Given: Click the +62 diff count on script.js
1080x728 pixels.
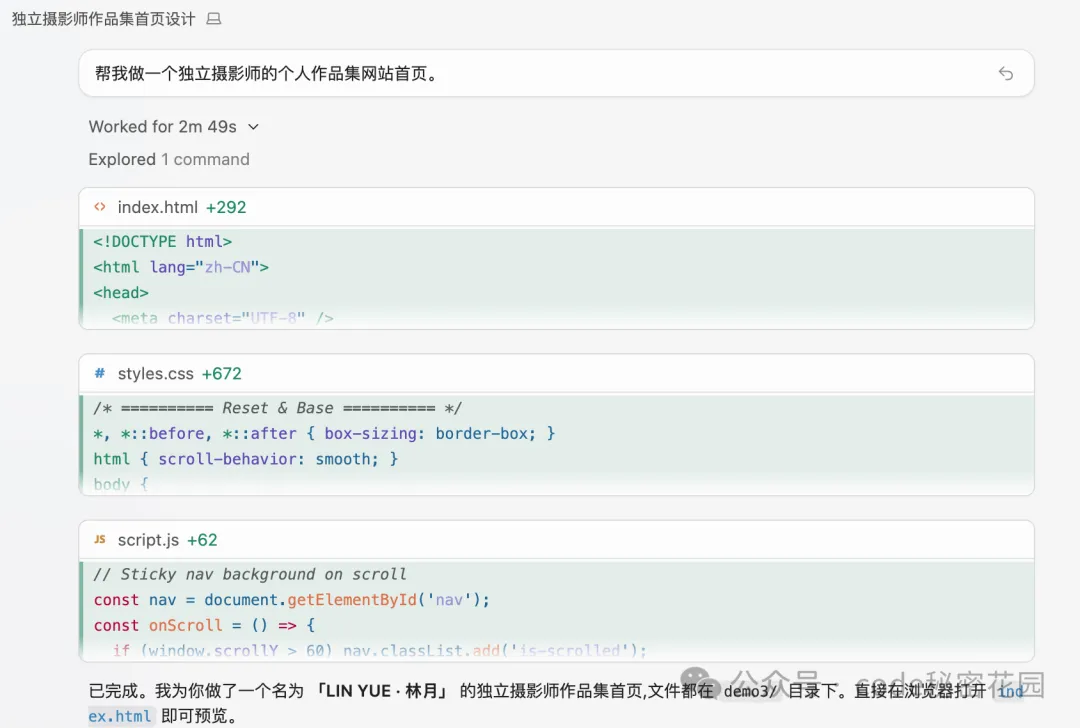Looking at the screenshot, I should (202, 540).
